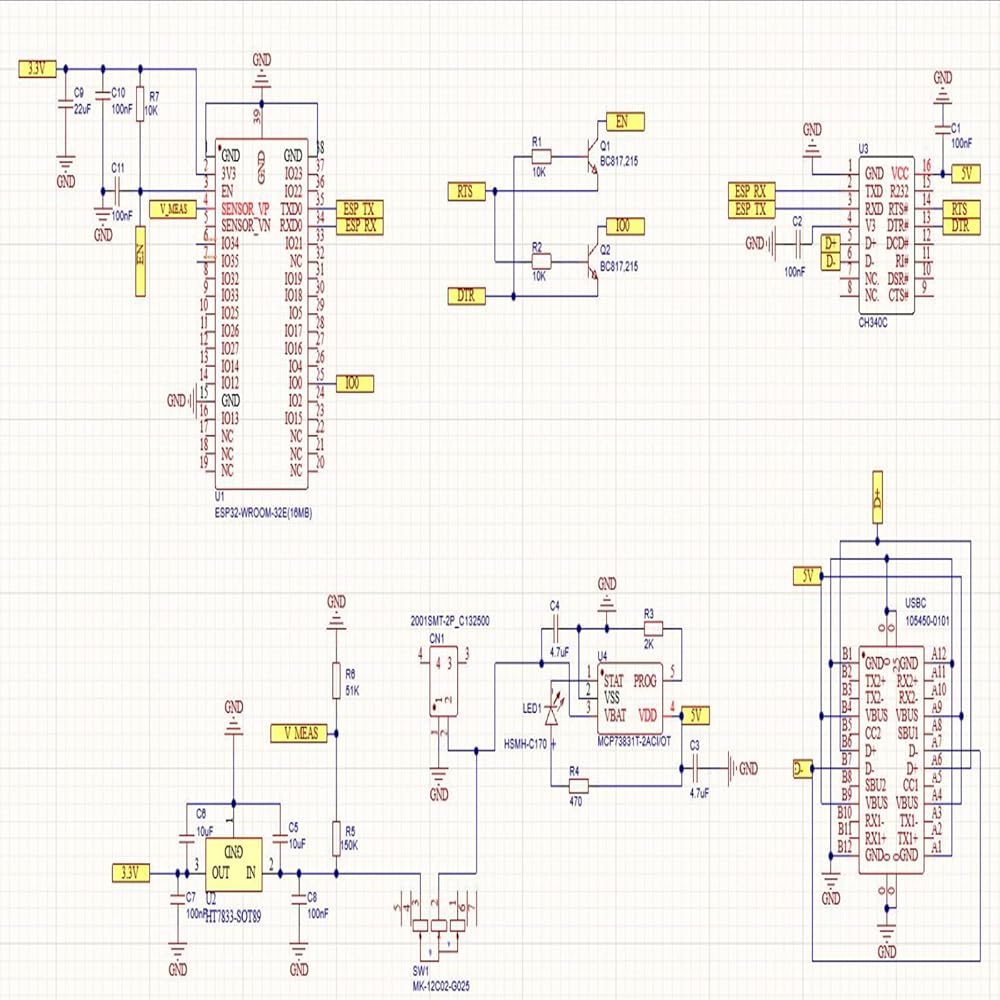This screenshot has width=1000, height=1000.
Task: Select capacitor C8 100nF
Action: (298, 899)
